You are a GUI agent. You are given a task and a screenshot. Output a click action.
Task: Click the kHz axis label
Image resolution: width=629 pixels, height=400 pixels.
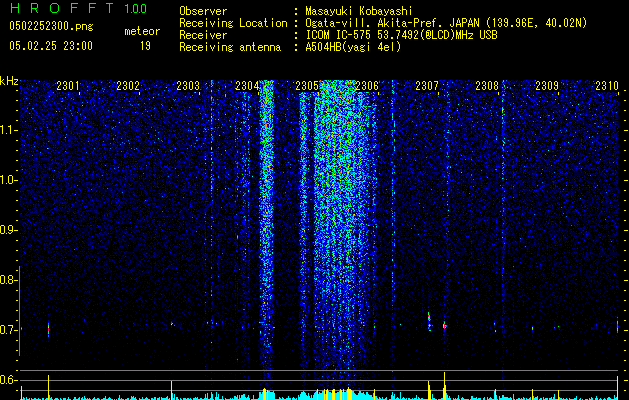[9, 81]
